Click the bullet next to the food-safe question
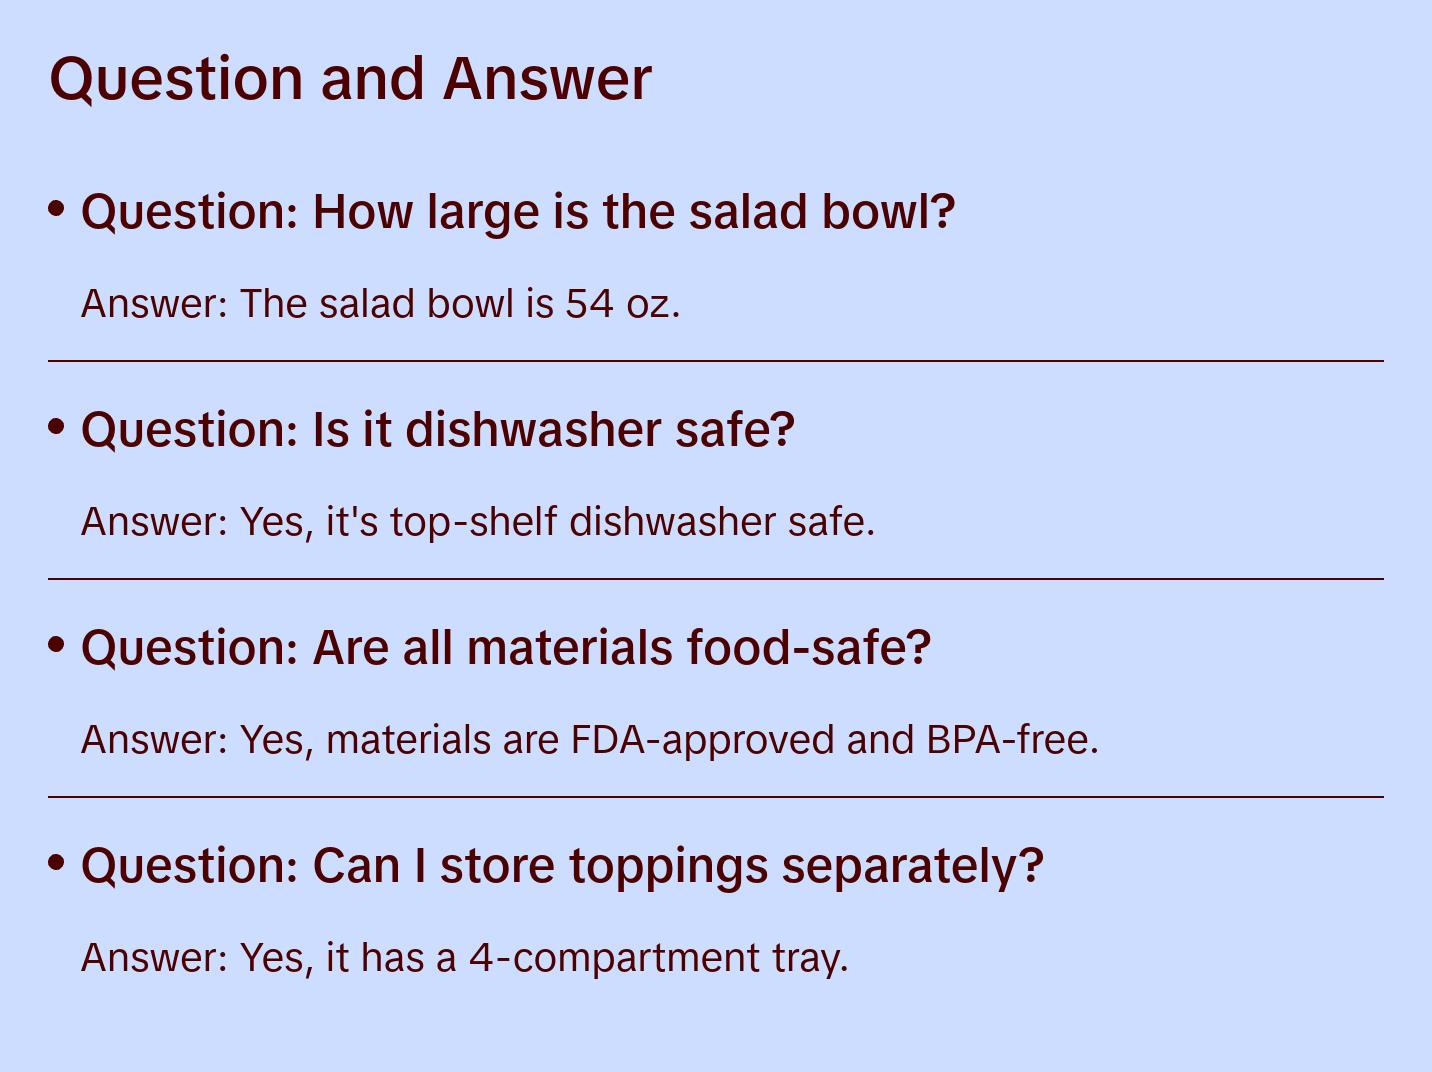Screen dimensions: 1432x1072 [x=57, y=644]
